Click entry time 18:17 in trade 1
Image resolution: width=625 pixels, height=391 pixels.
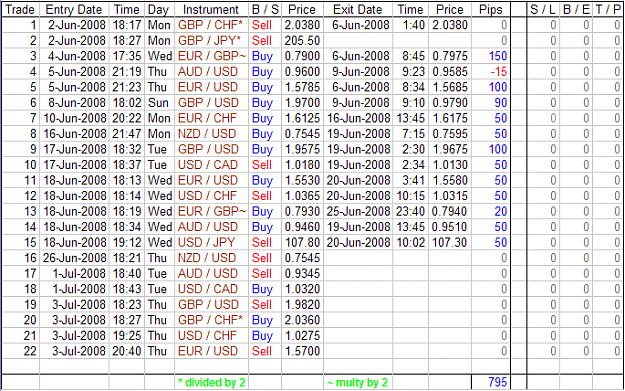tap(127, 25)
